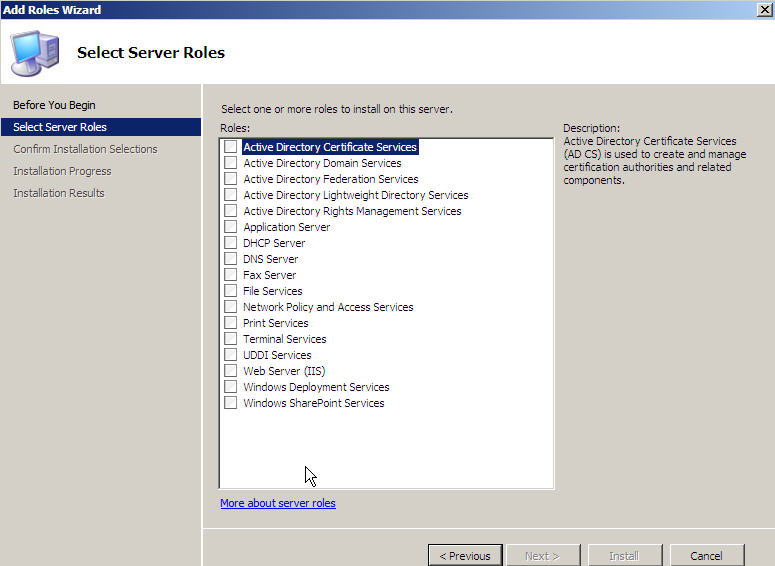Enable Network Policy and Access Services checkbox
This screenshot has height=566, width=775.
pos(230,306)
